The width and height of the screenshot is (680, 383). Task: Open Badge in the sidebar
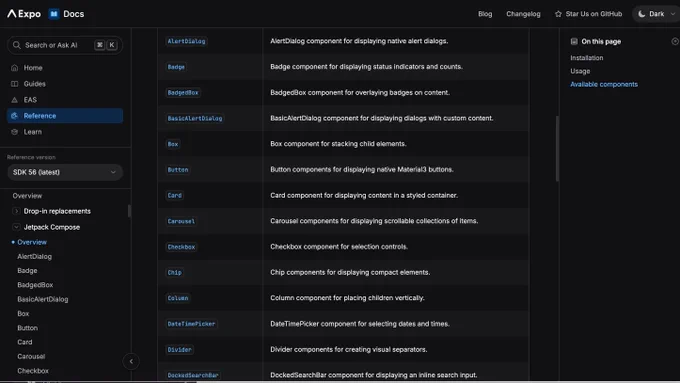27,271
